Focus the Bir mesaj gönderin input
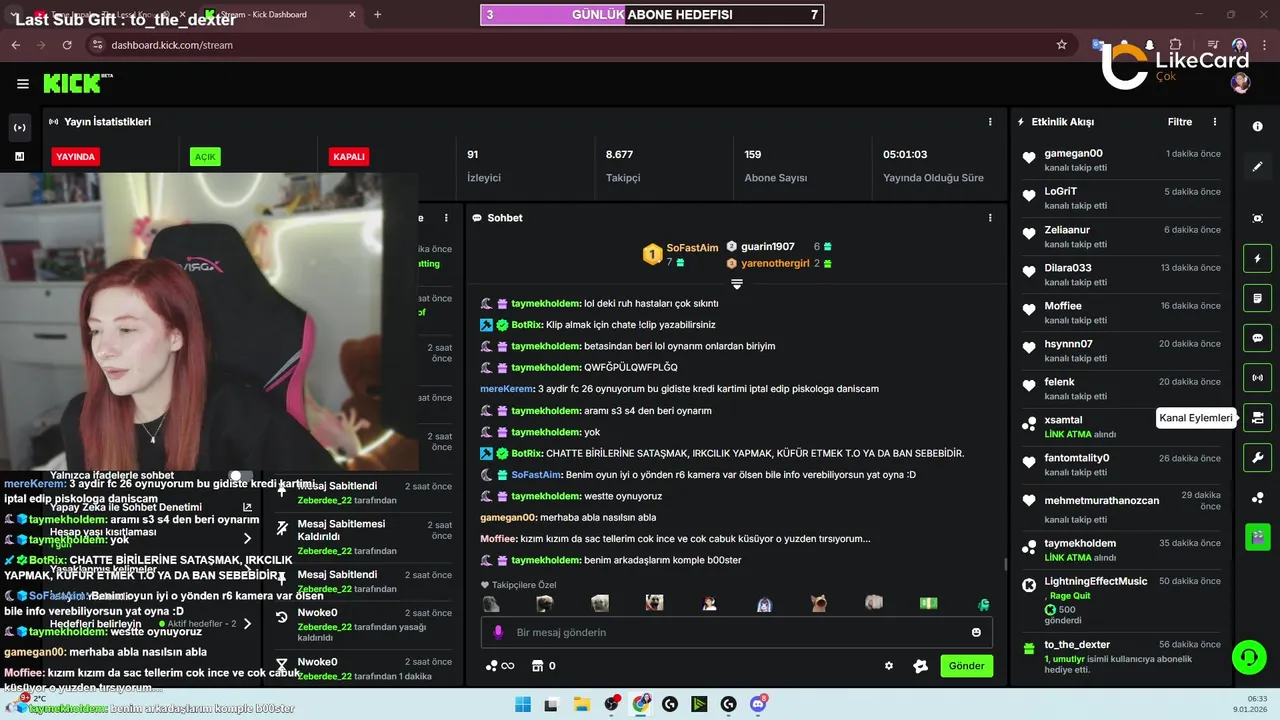Screen dimensions: 1280x720 735,632
